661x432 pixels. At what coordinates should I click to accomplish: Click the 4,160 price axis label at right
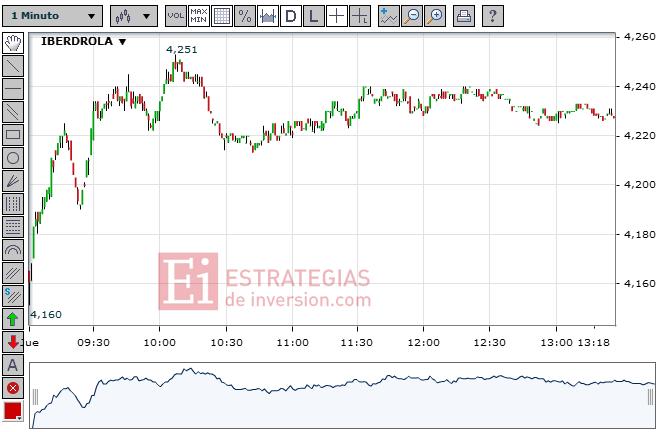coord(640,284)
